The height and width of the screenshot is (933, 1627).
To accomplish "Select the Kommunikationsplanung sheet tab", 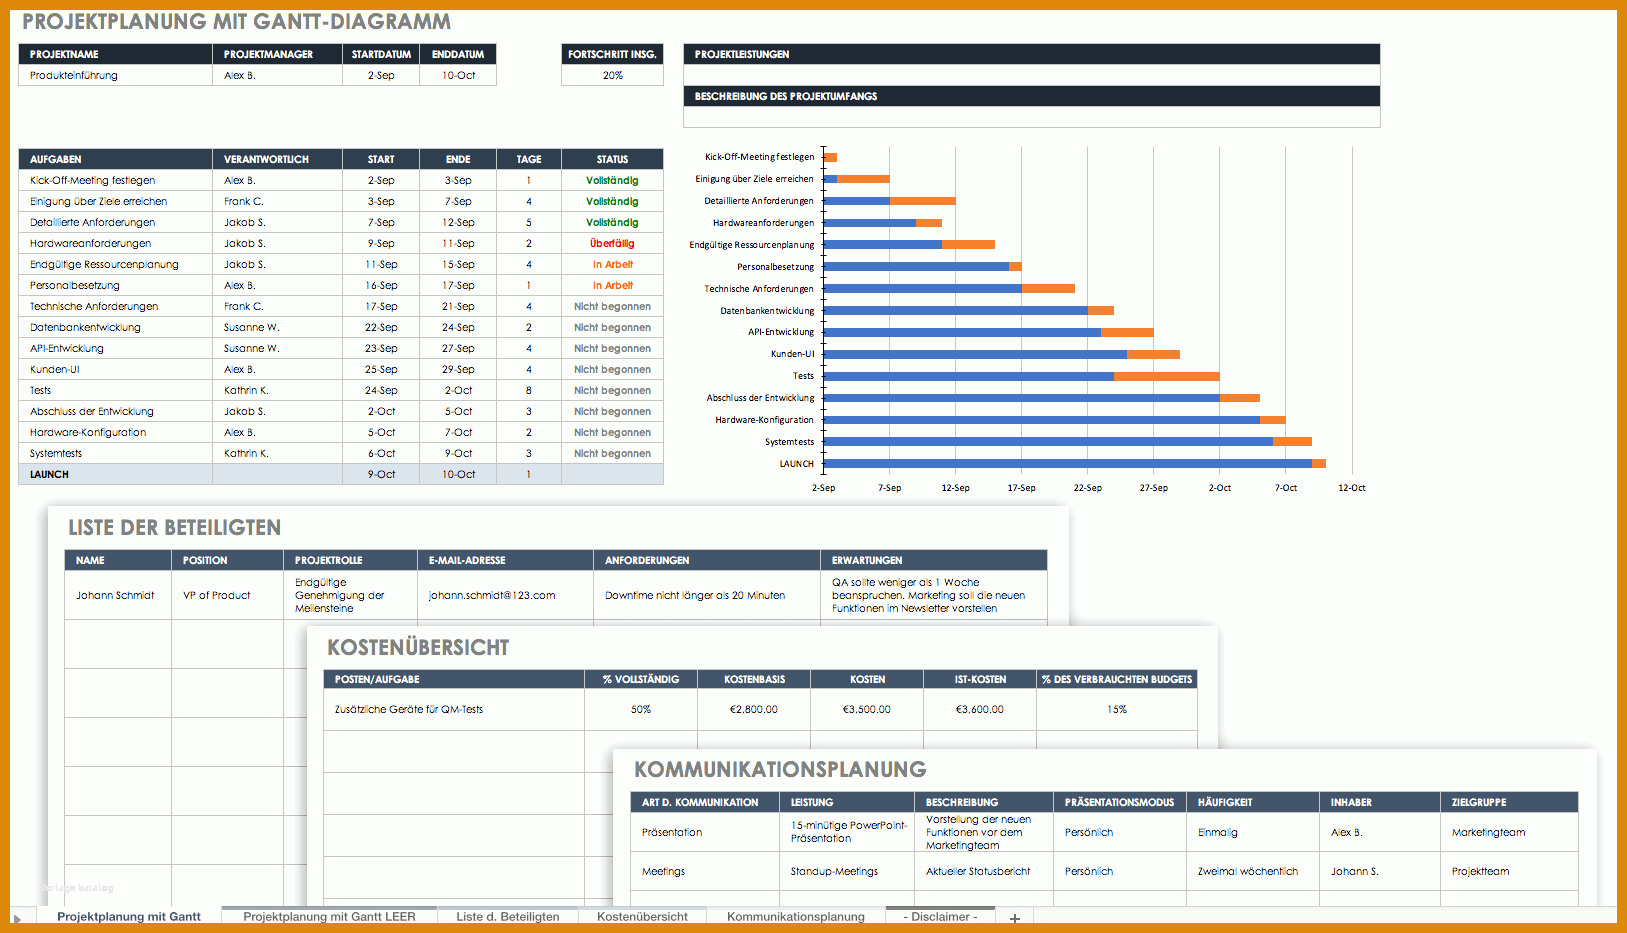I will click(x=796, y=916).
